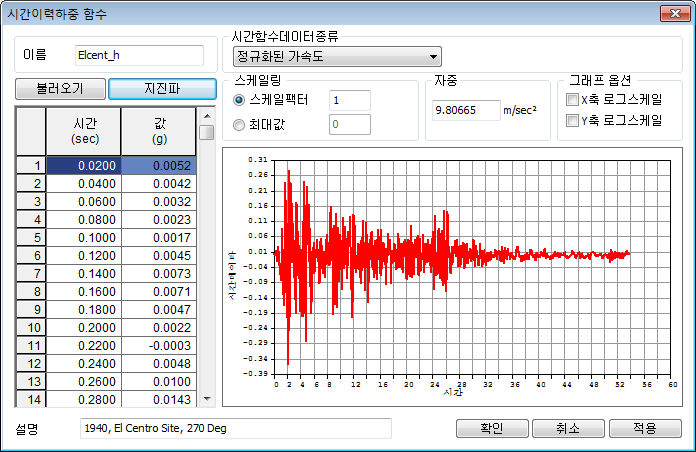This screenshot has width=696, height=452.
Task: Click value cell 0.0143
Action: pos(159,399)
